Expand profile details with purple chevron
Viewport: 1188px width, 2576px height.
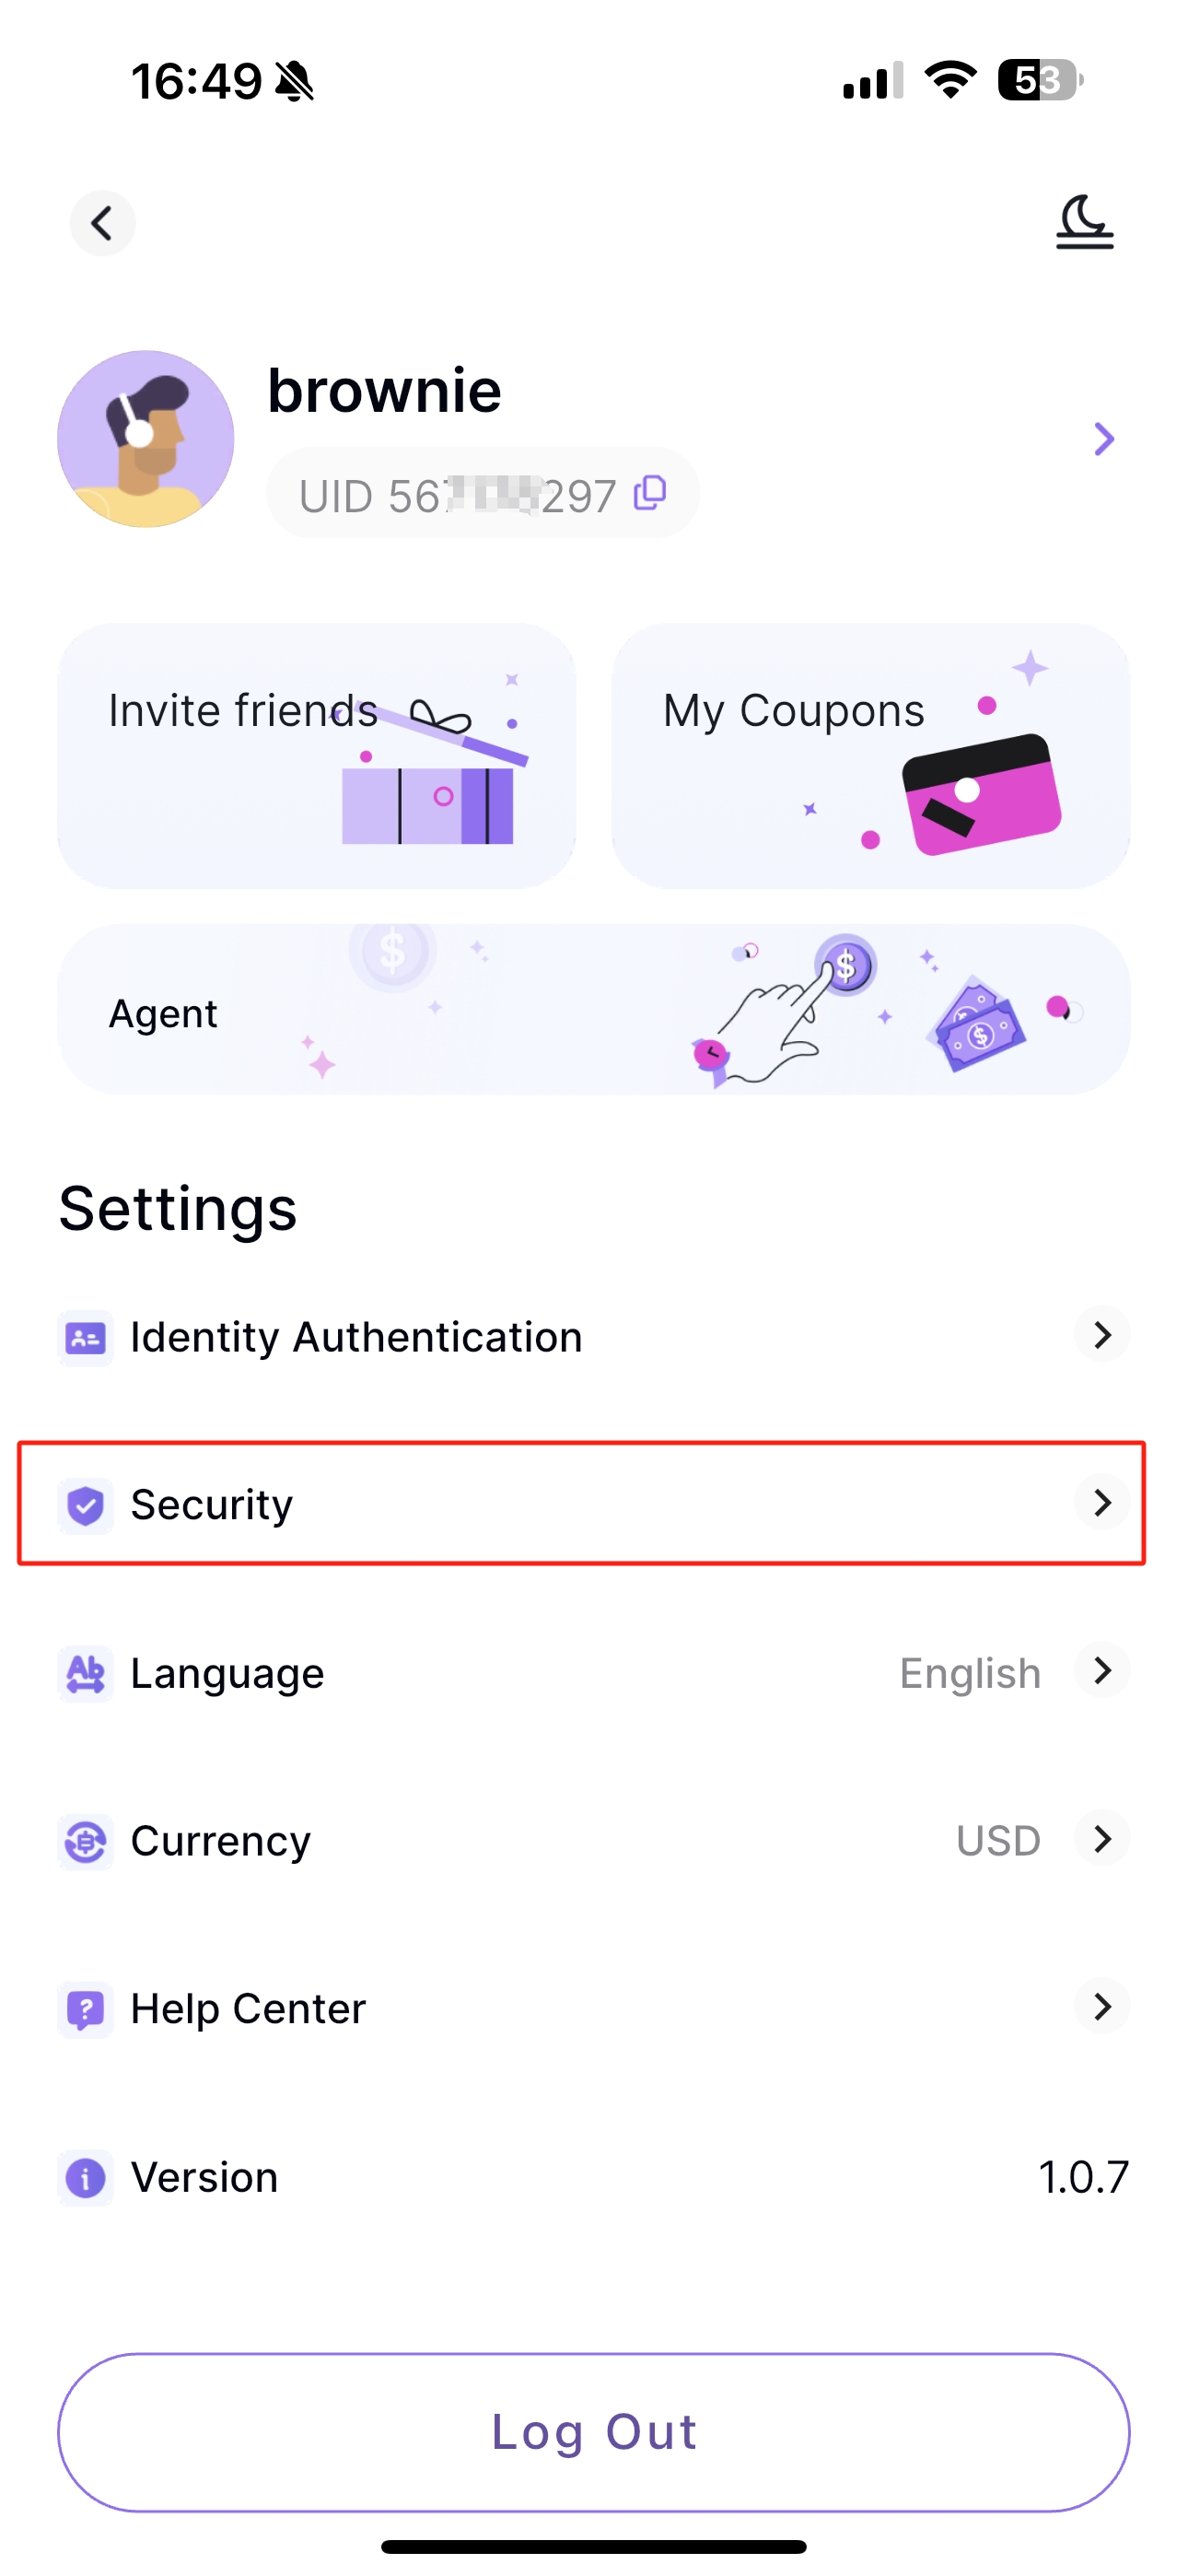1103,439
